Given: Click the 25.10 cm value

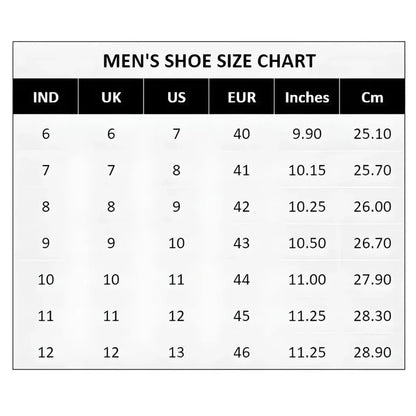Looking at the screenshot, I should pos(372,134).
